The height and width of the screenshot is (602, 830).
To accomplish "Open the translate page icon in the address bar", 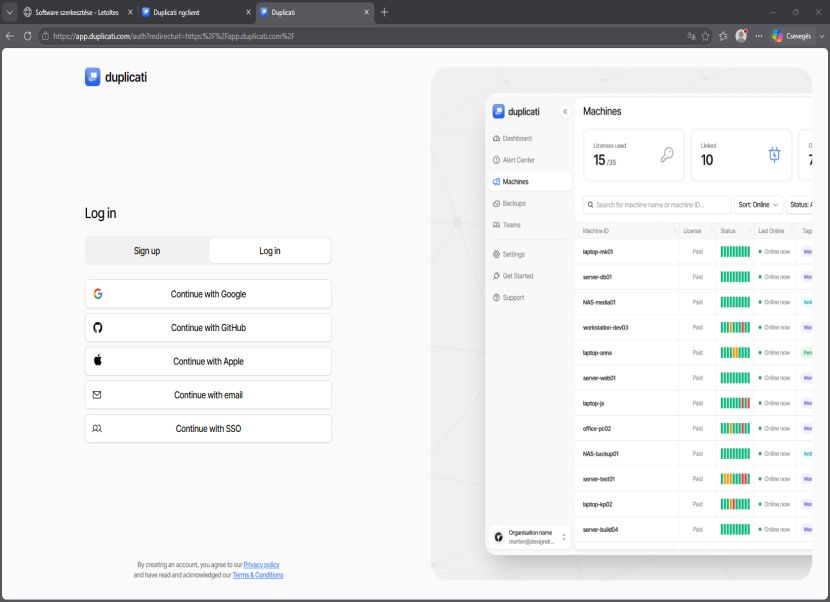I will [691, 36].
